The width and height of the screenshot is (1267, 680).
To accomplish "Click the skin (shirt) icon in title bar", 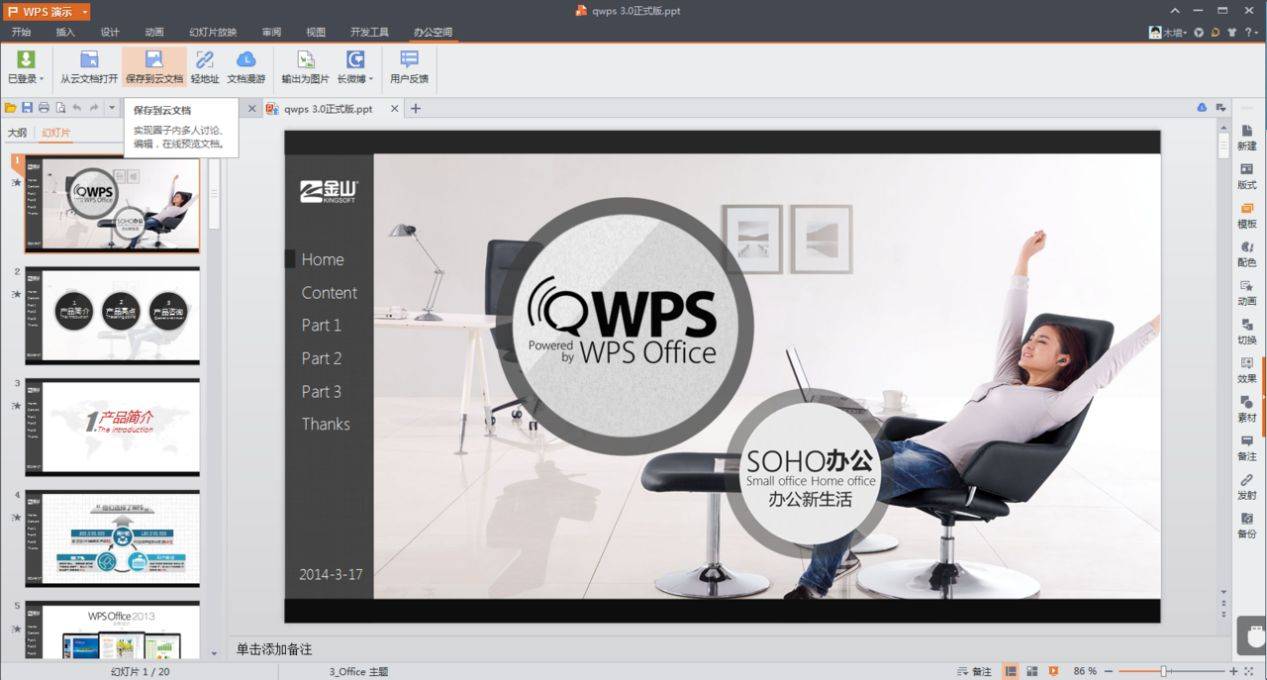I will [1233, 32].
